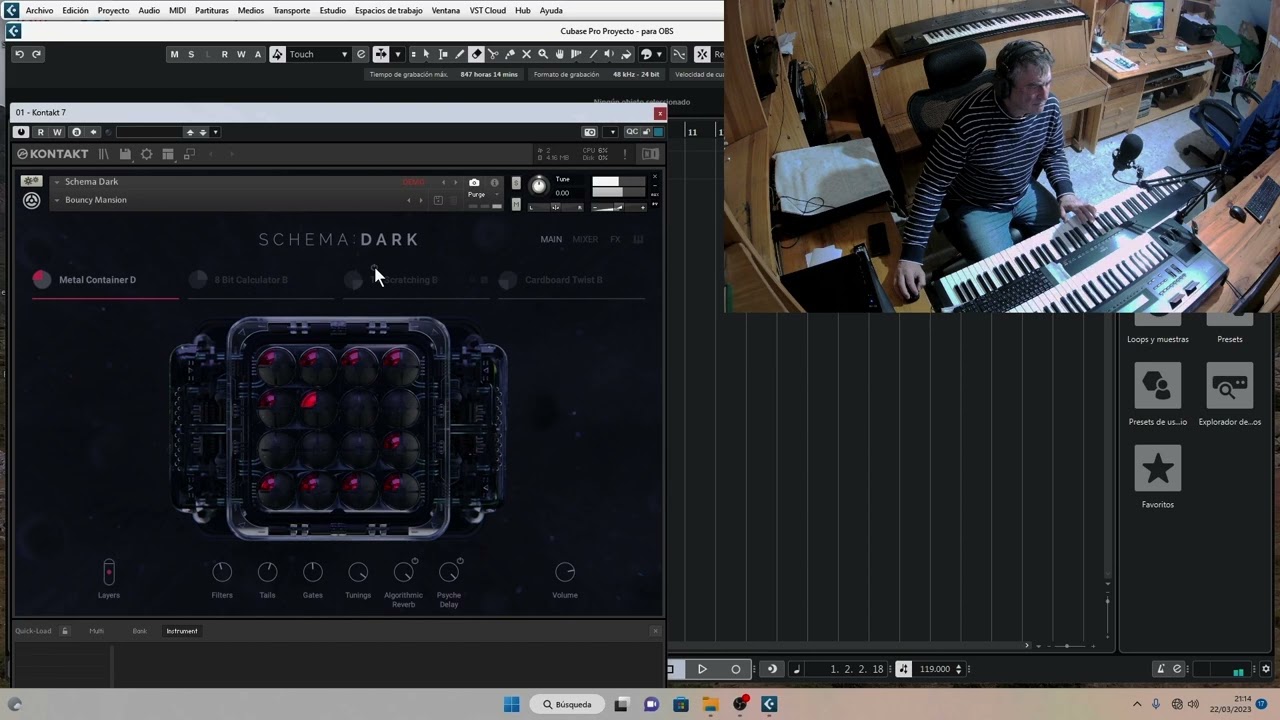Open Archivo menu

(39, 10)
